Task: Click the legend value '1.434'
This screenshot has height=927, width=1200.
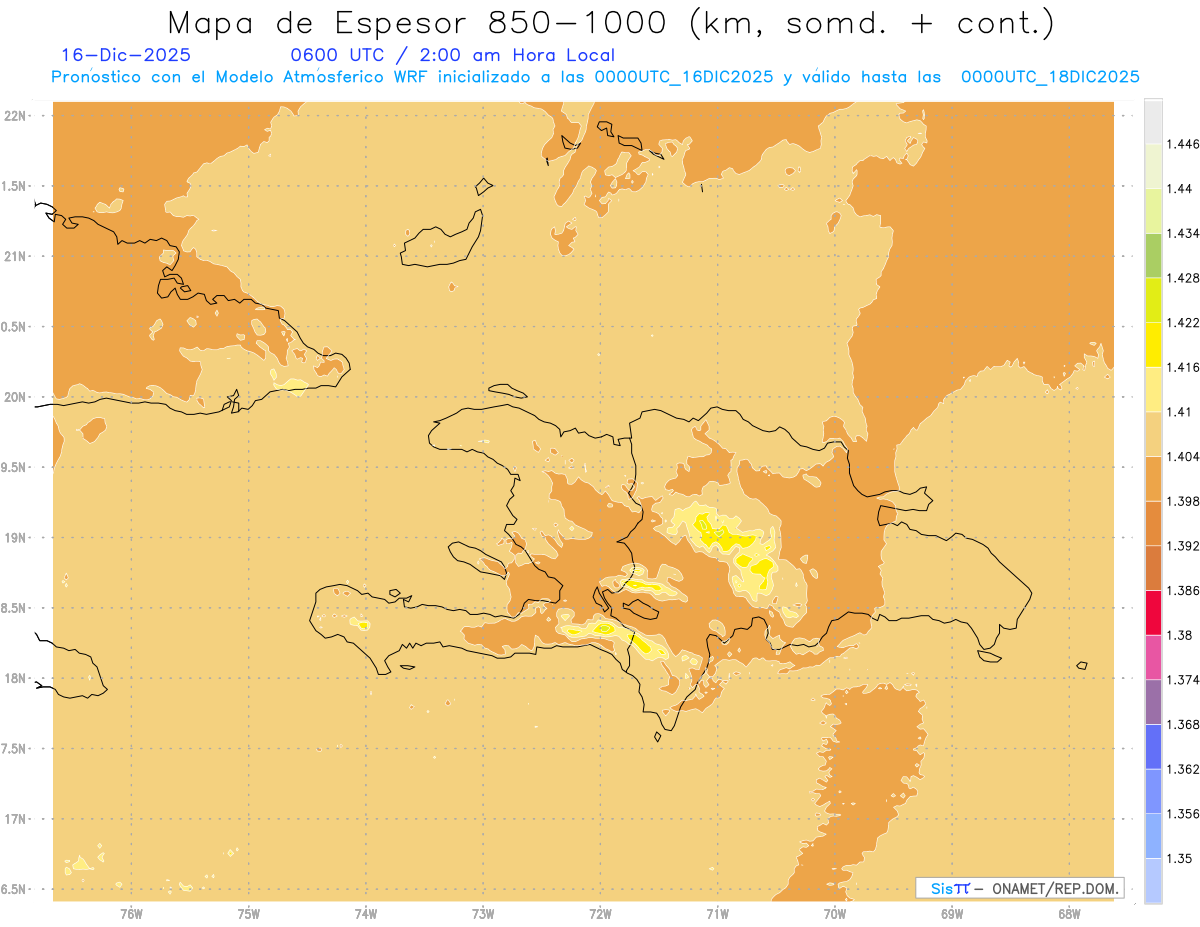Action: click(x=1185, y=233)
